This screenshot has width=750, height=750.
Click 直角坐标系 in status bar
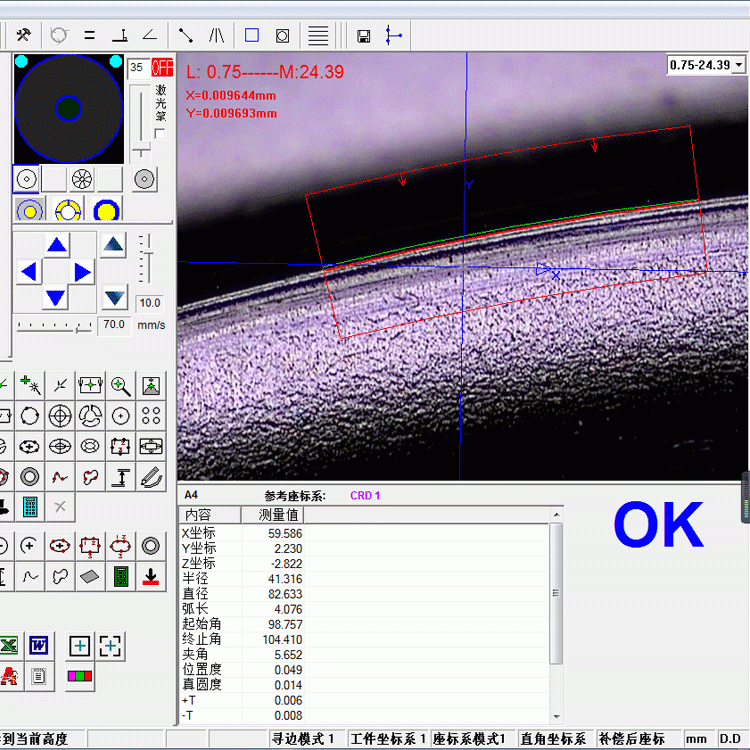[x=553, y=739]
